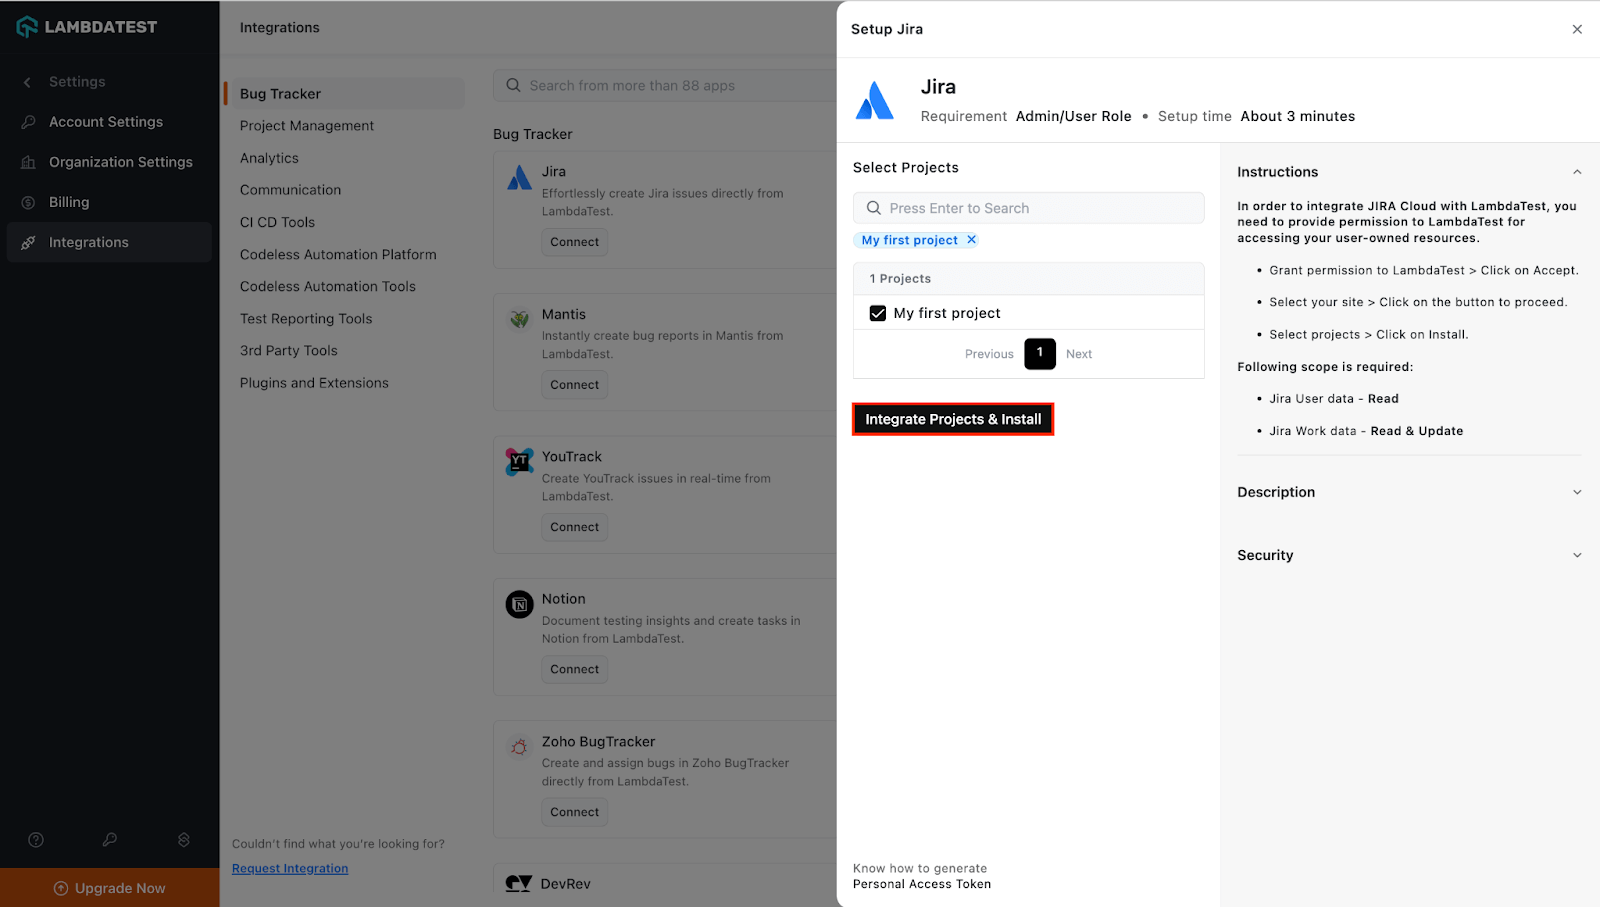Click the Mantis app icon

point(519,320)
